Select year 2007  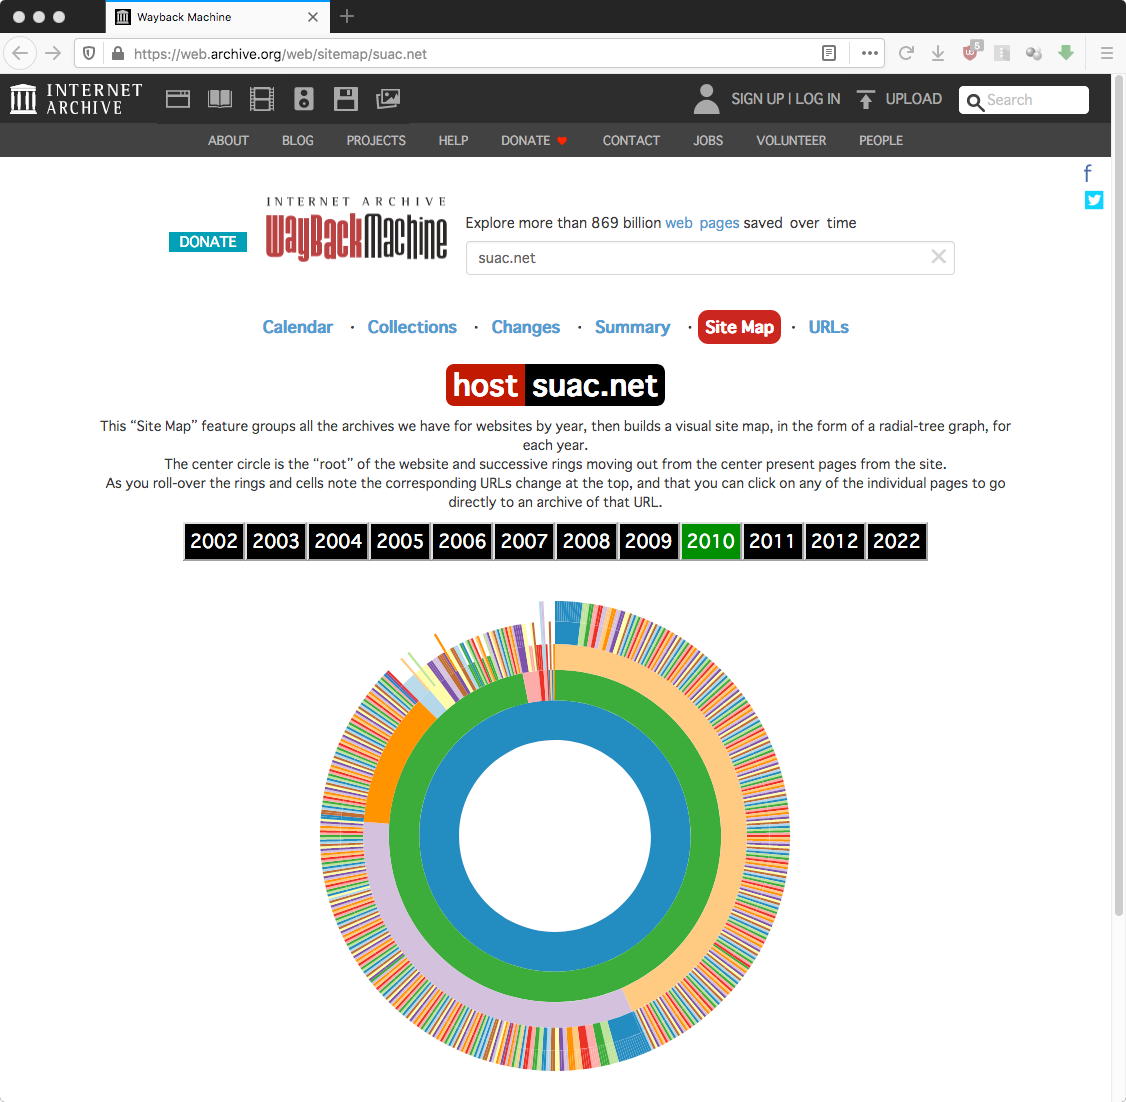pyautogui.click(x=524, y=541)
